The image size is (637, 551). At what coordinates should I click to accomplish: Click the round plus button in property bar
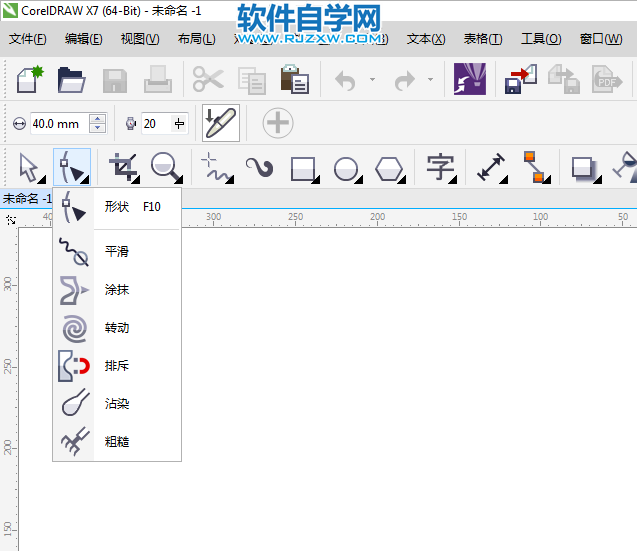click(x=278, y=123)
